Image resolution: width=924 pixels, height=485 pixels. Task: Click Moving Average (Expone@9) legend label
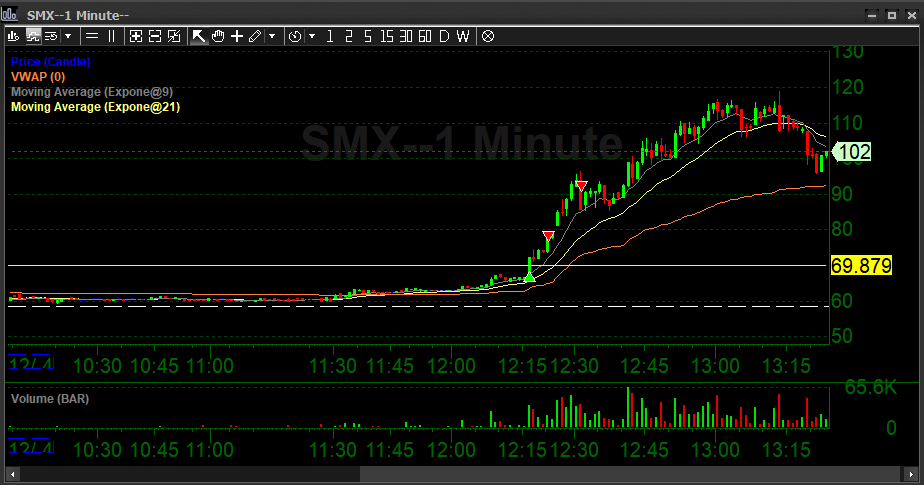pyautogui.click(x=92, y=92)
